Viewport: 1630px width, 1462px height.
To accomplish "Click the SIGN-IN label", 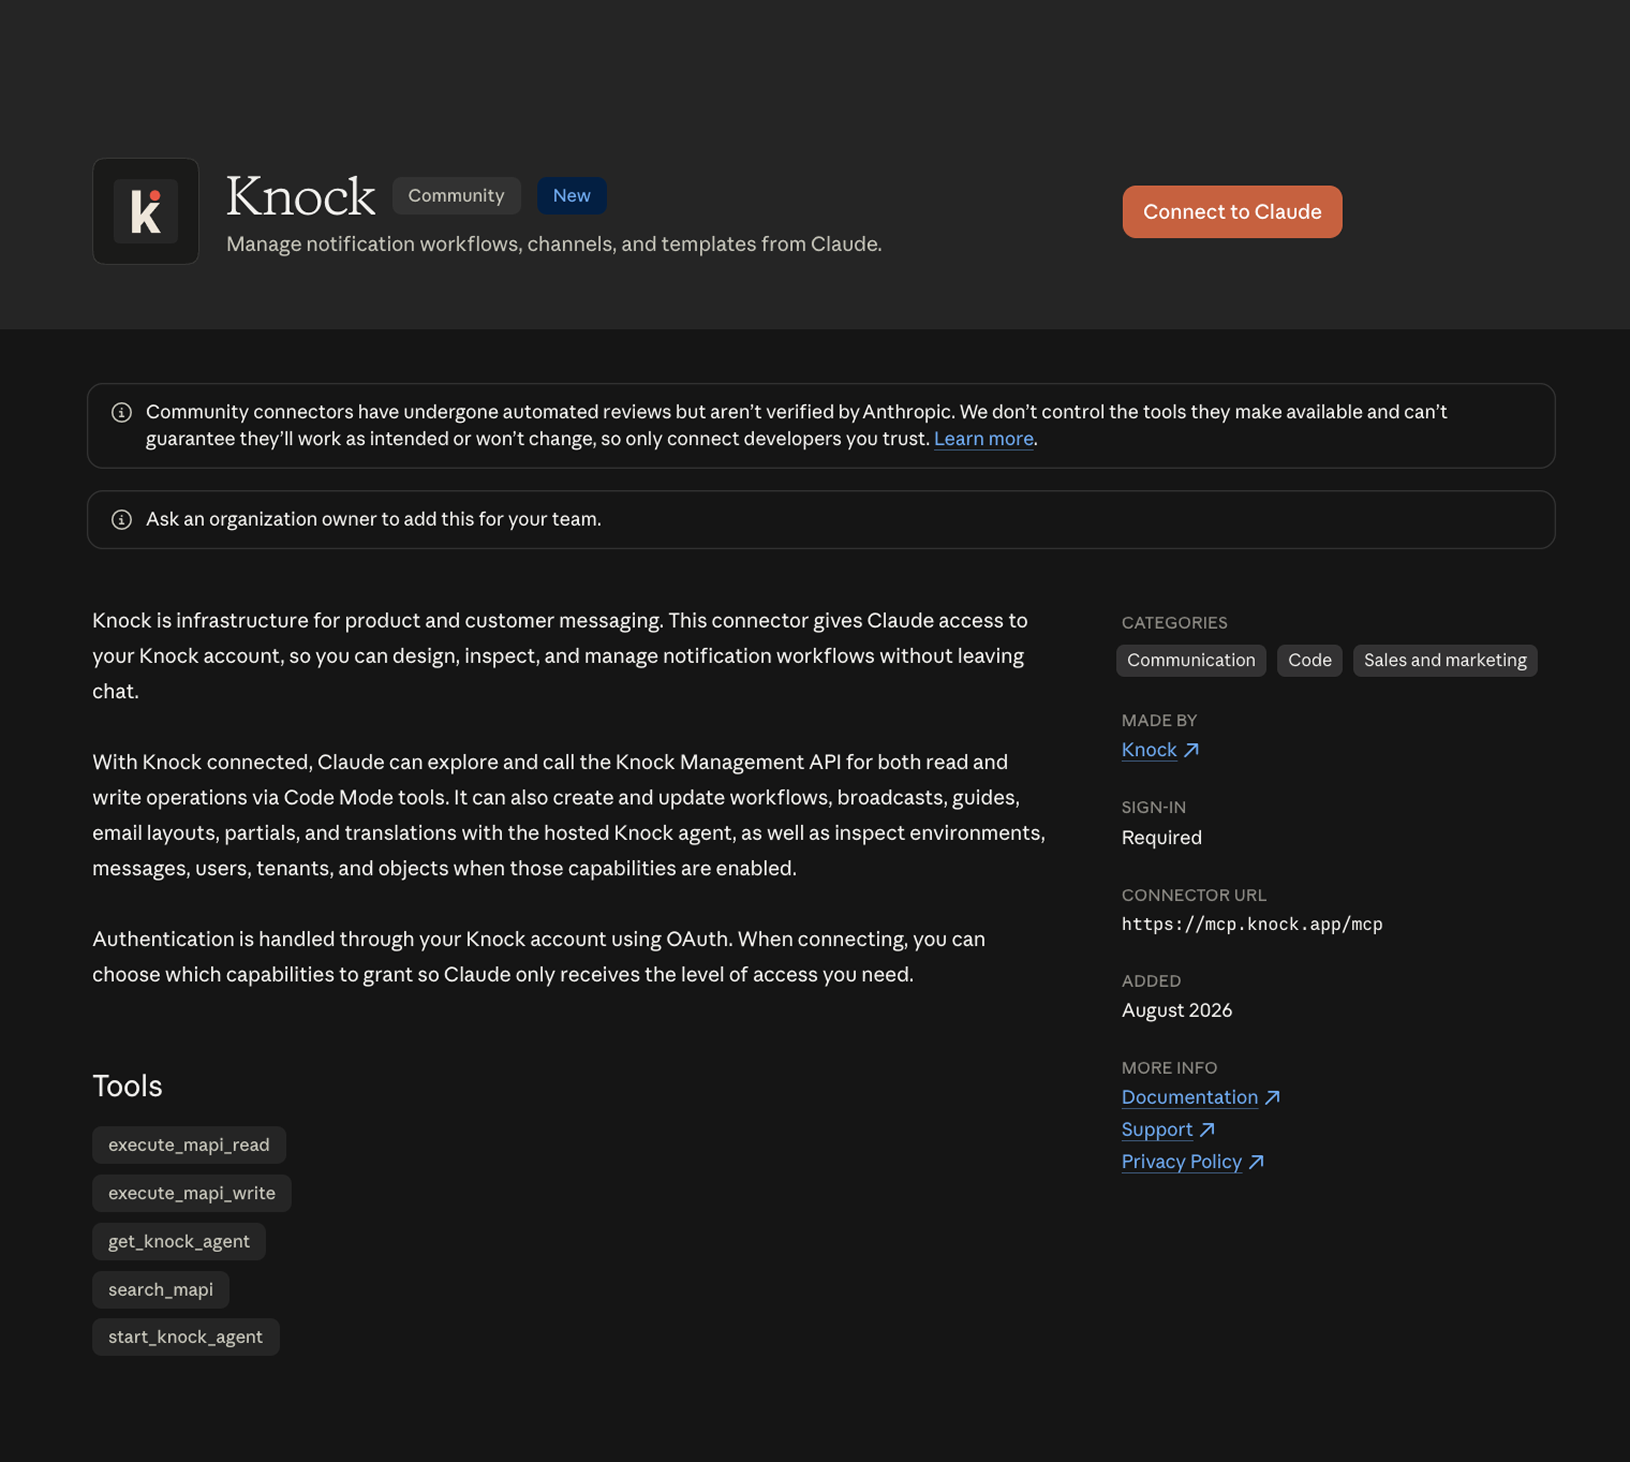I will pos(1154,807).
